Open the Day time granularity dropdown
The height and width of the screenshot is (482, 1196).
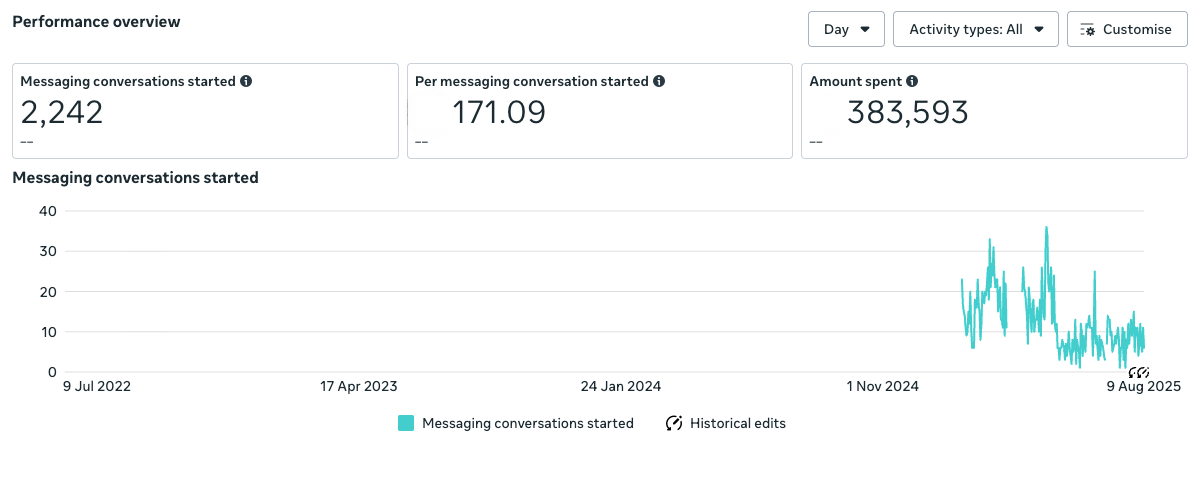point(846,29)
